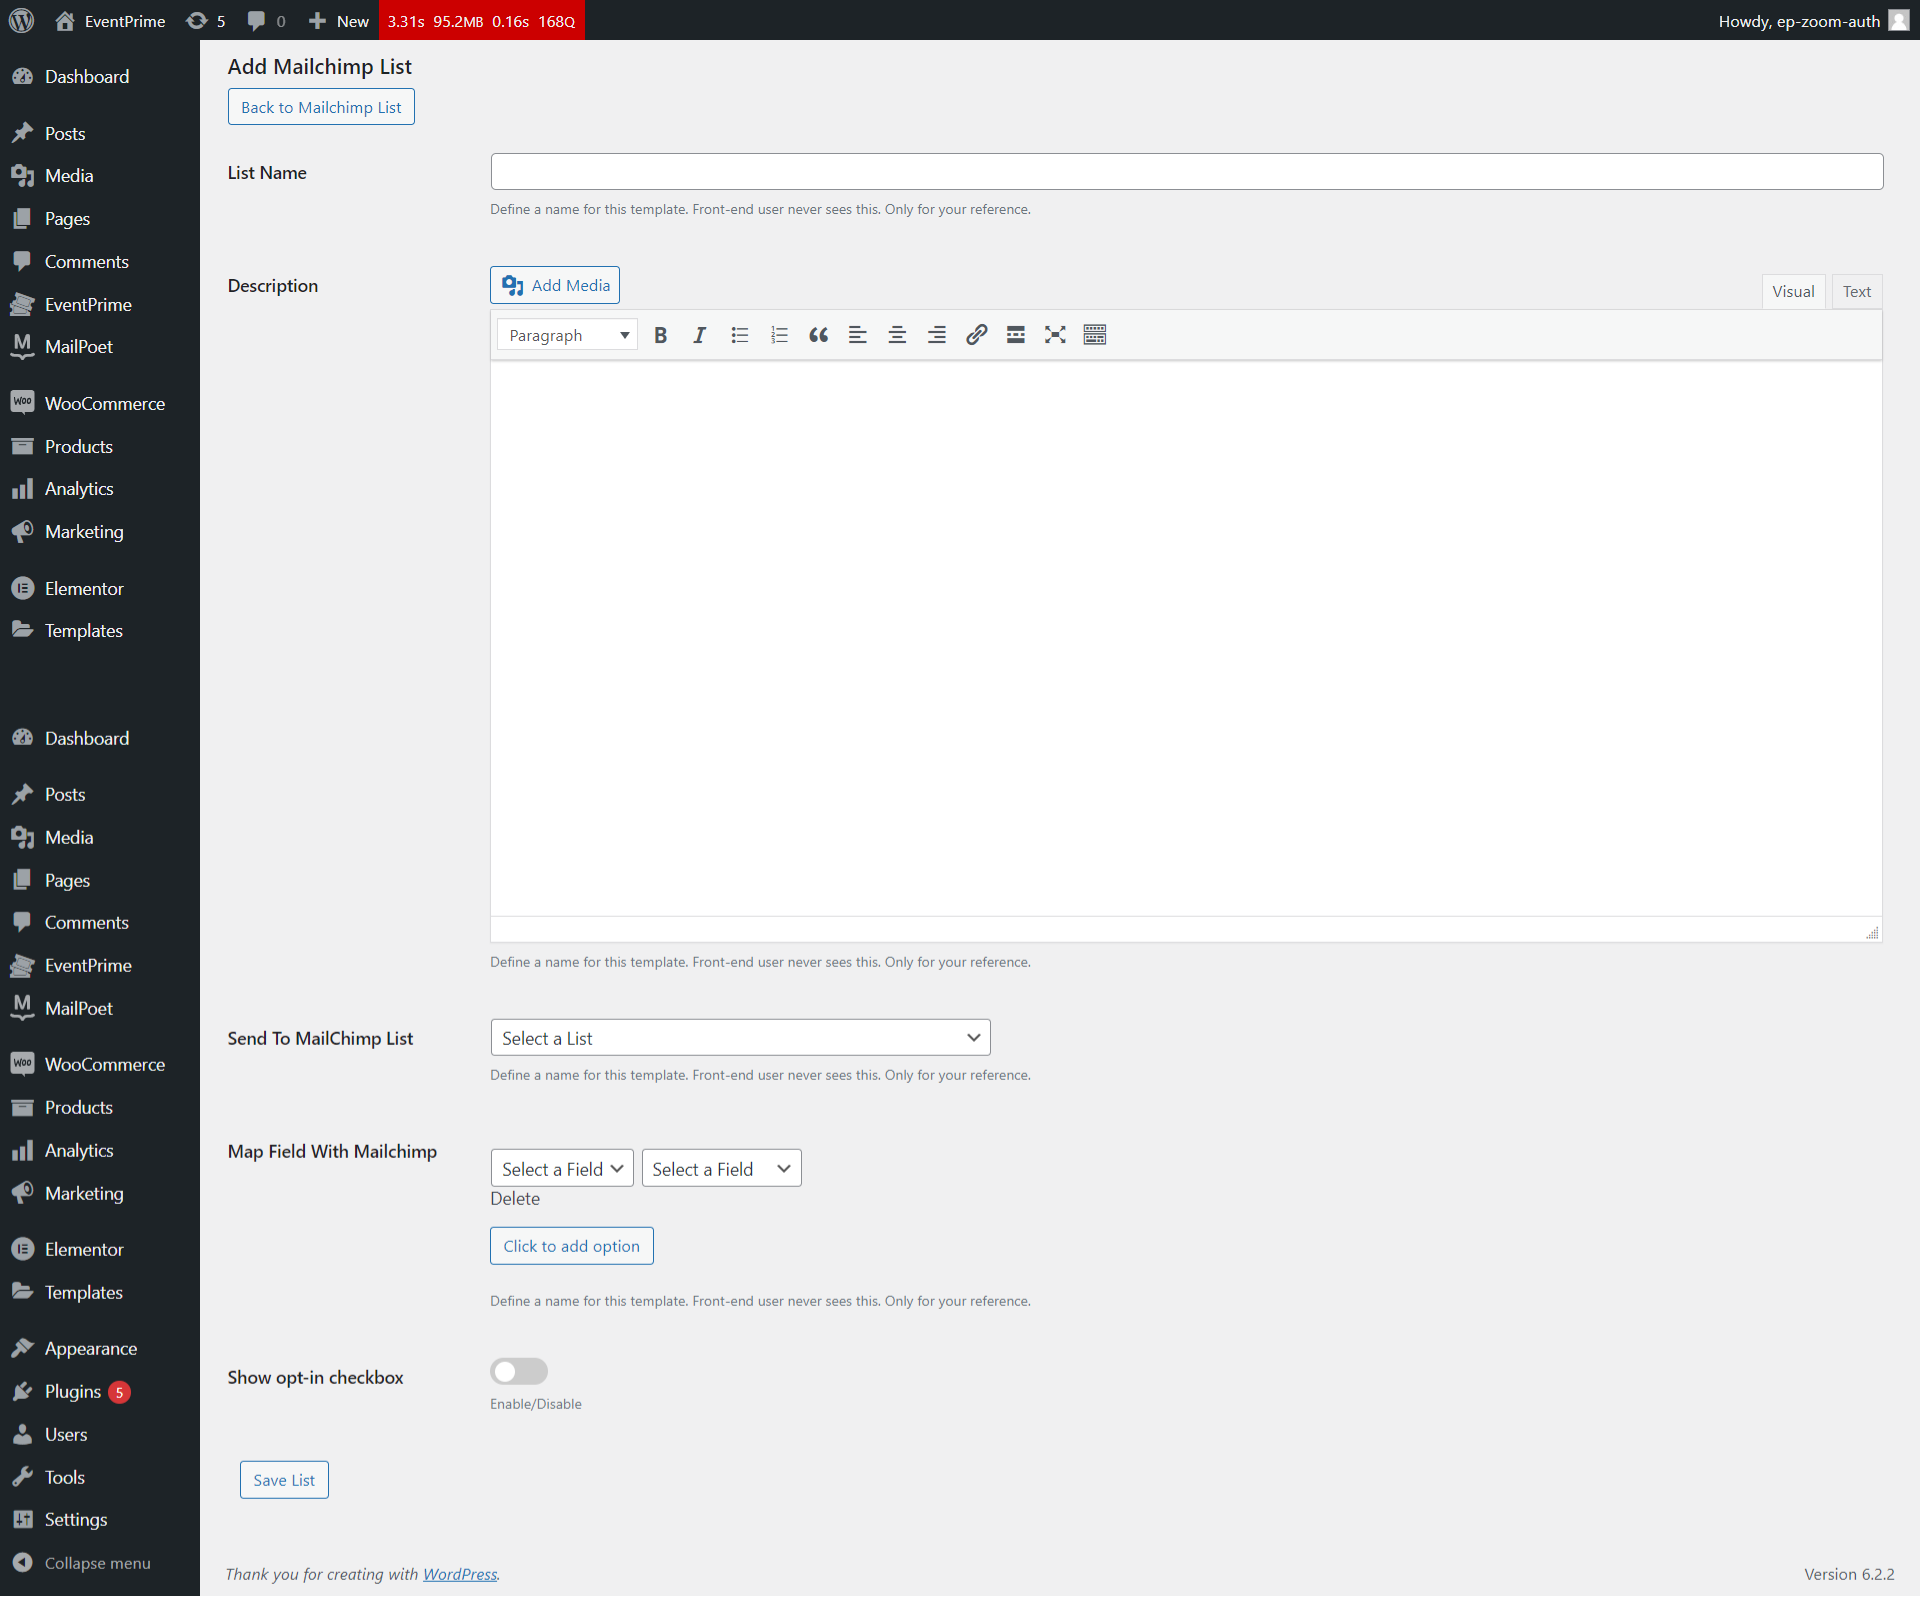Expand the first Select a Field dropdown
The image size is (1920, 1598).
tap(562, 1169)
